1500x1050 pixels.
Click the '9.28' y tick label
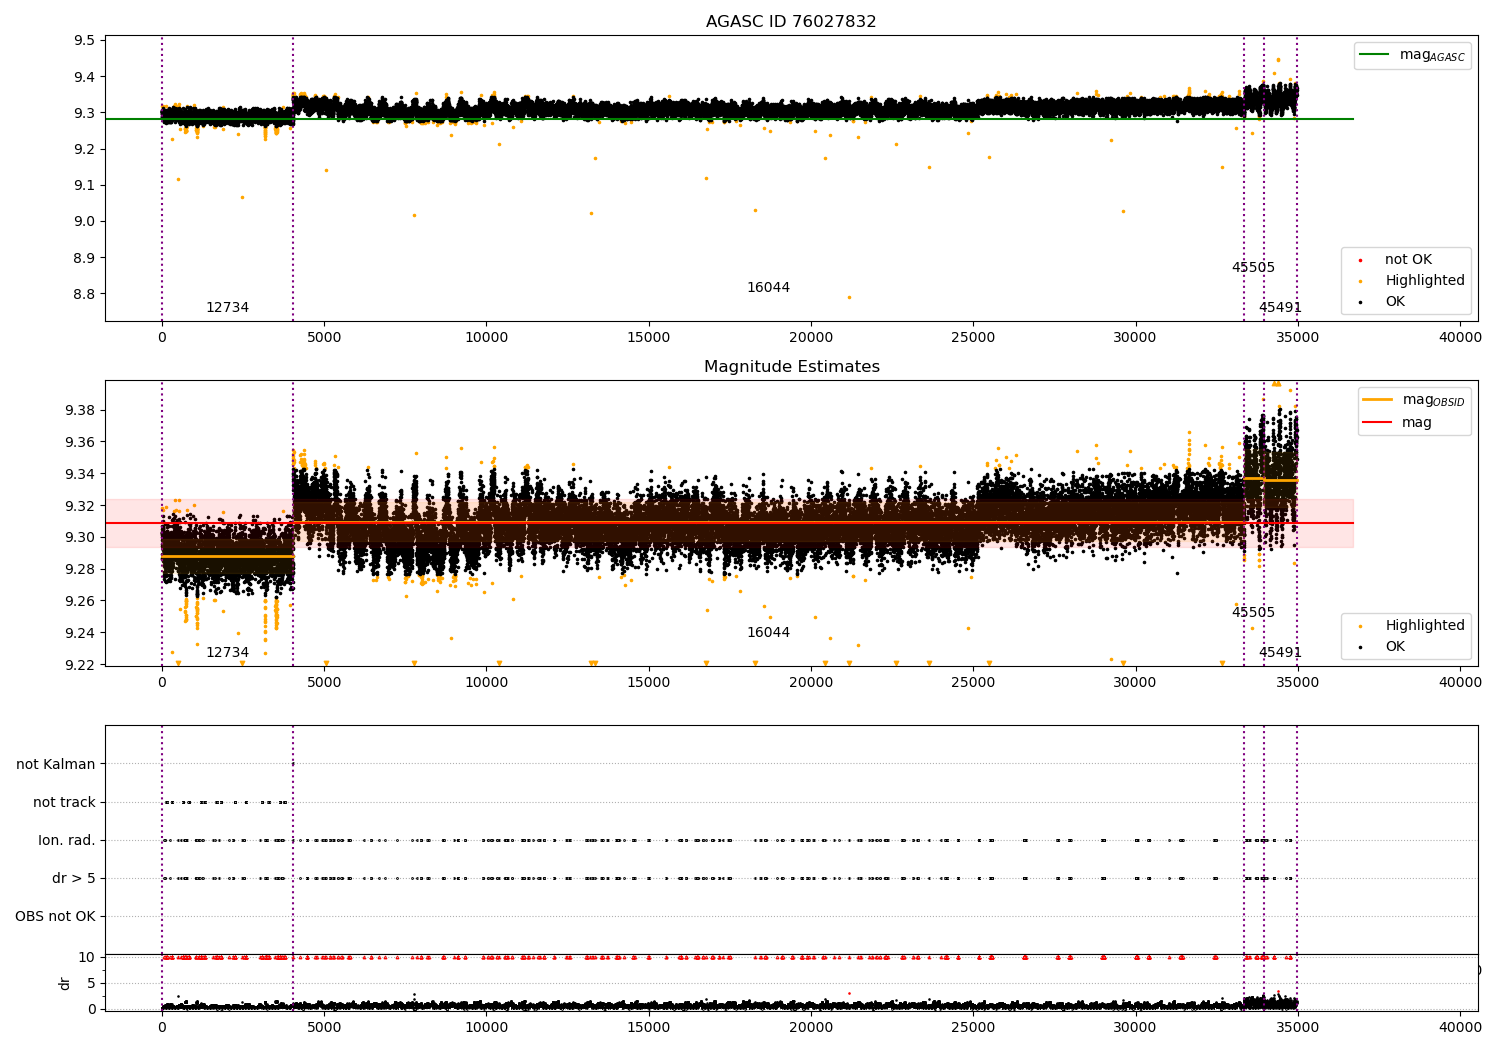click(x=81, y=570)
